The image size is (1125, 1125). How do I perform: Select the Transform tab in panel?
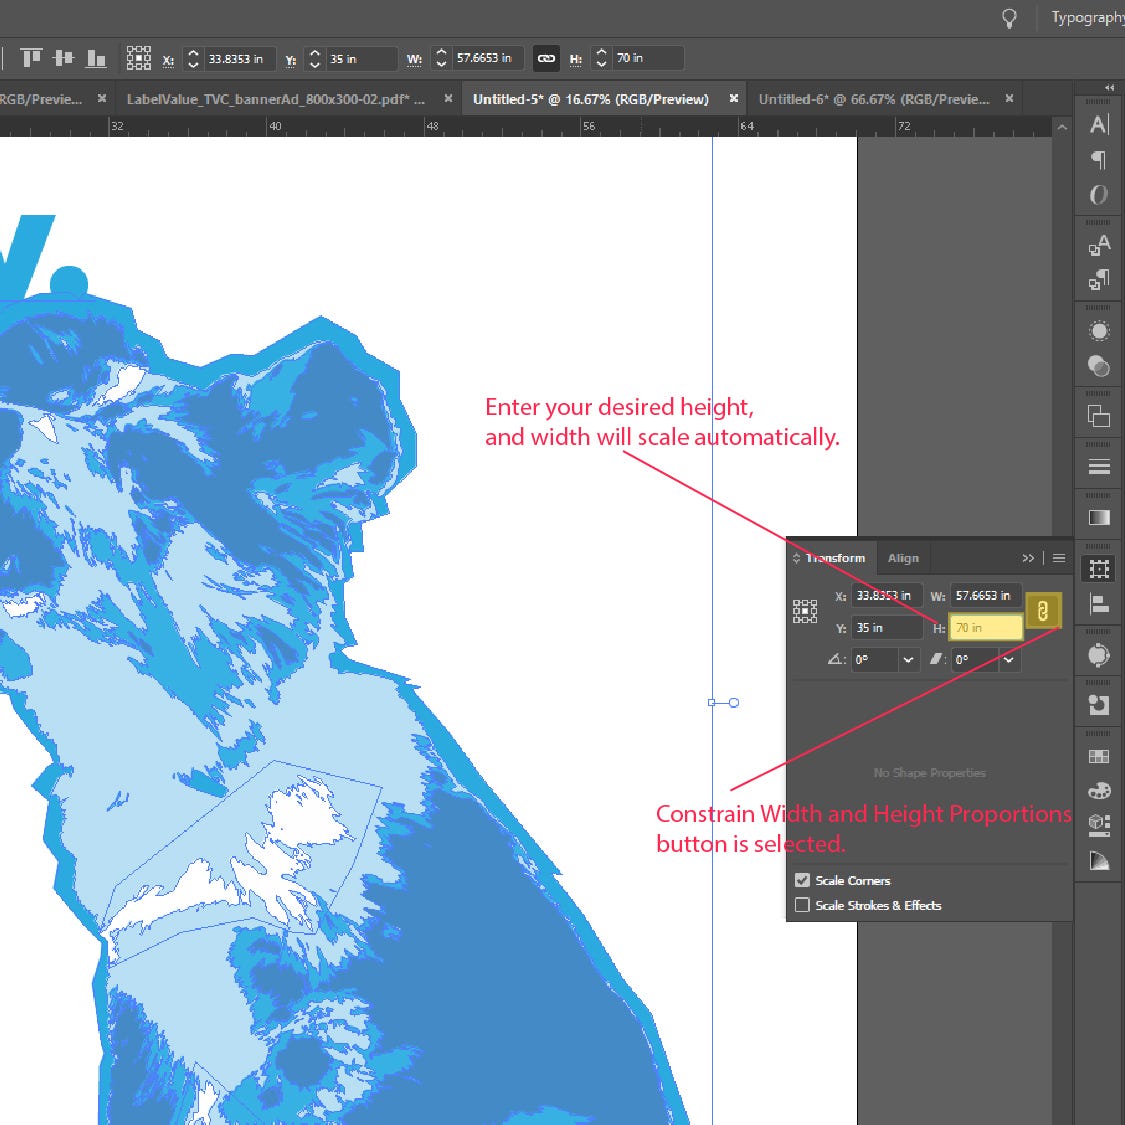(x=835, y=558)
